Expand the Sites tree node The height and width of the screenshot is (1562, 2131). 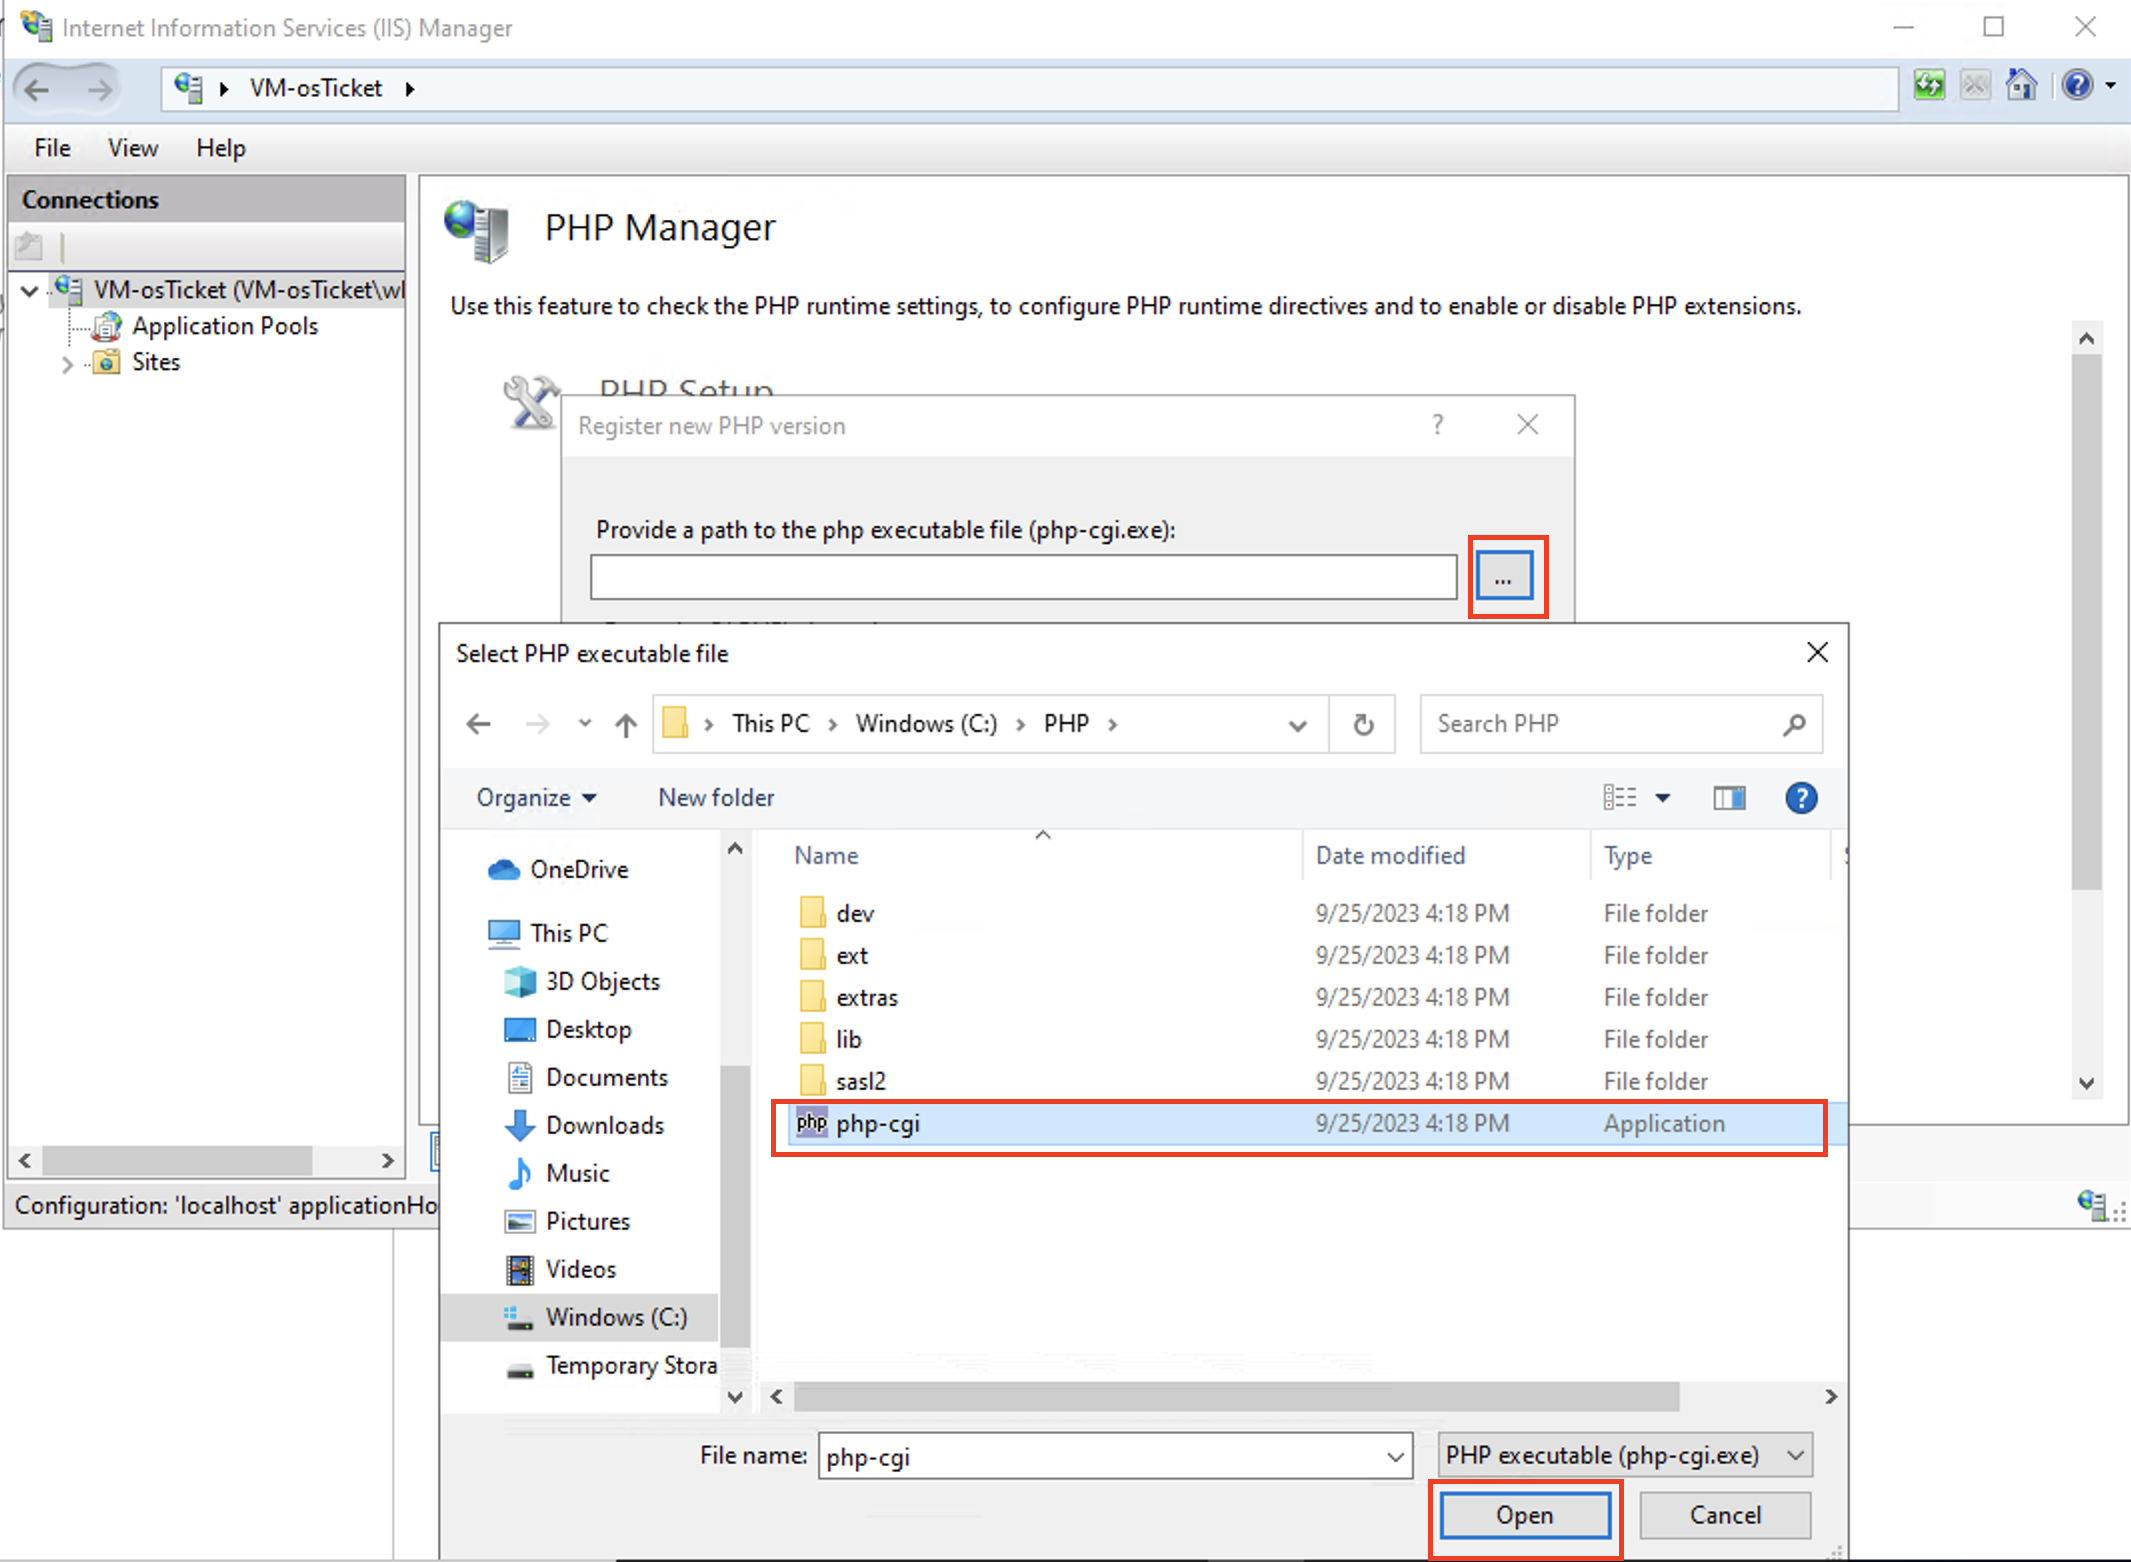tap(67, 364)
